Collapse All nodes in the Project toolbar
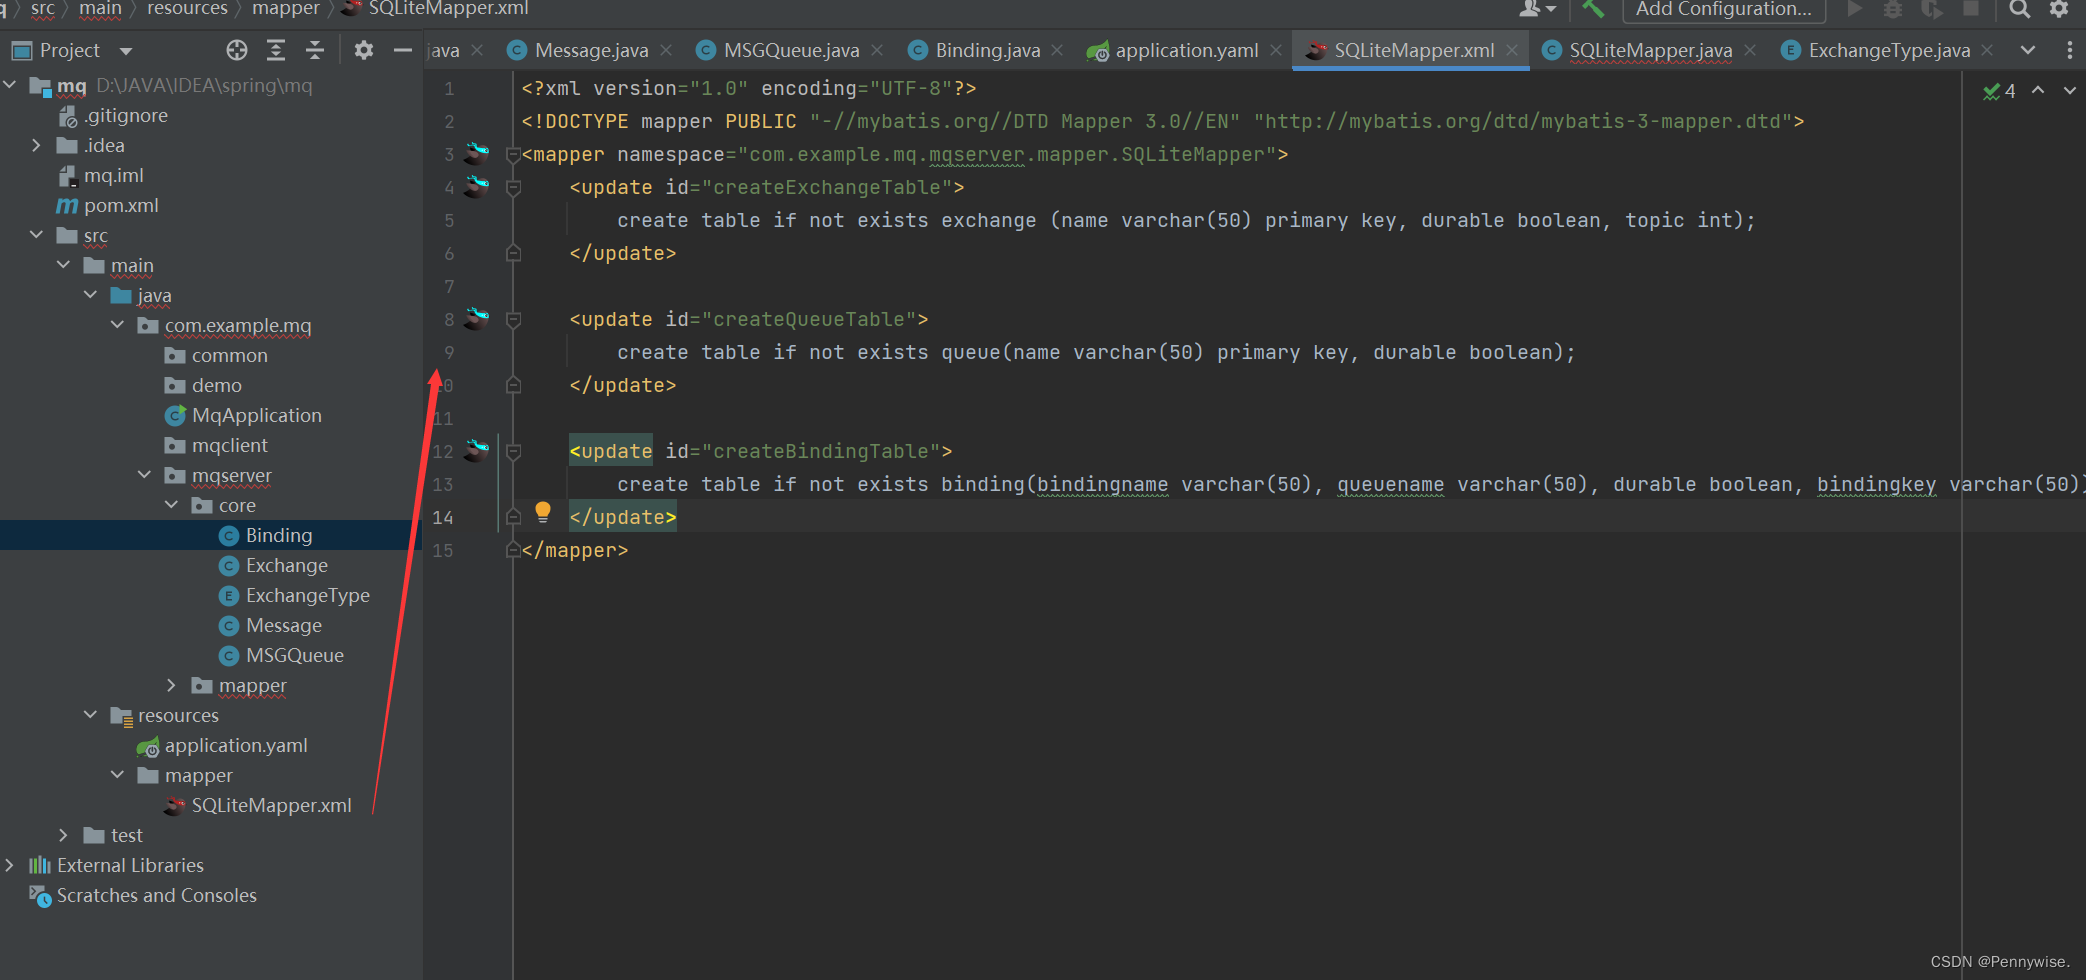Screen dimensions: 2086x980 point(315,50)
